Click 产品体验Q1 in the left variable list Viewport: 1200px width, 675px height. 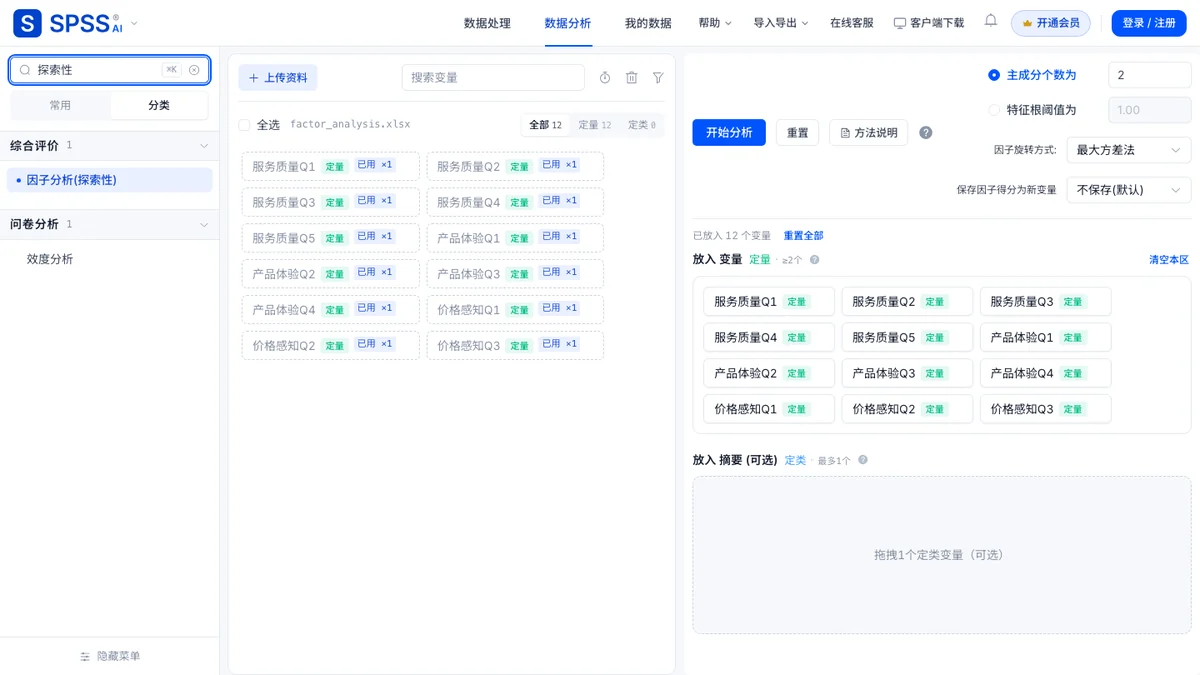[x=515, y=238]
